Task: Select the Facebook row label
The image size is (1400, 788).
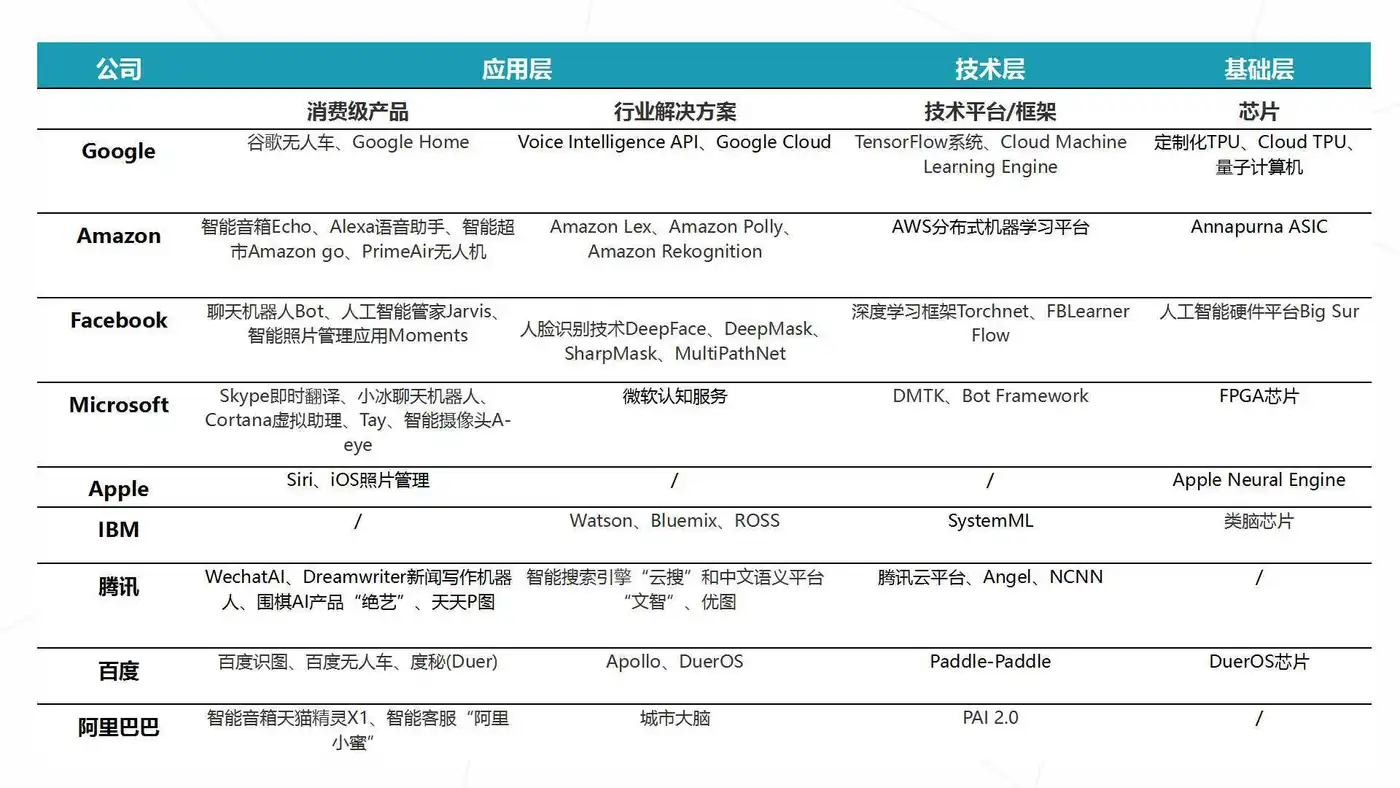Action: (118, 320)
